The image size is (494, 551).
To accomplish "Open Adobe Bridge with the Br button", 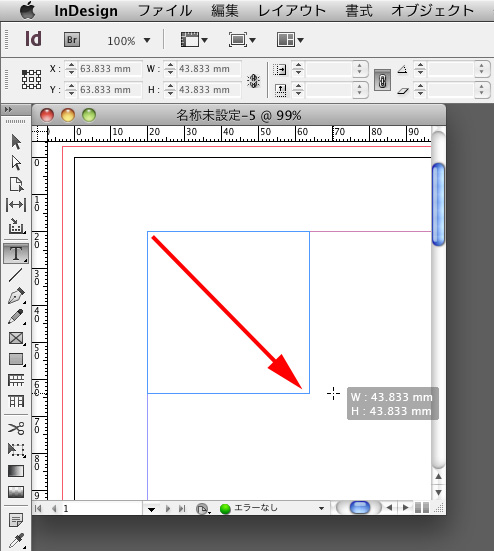I will (72, 40).
